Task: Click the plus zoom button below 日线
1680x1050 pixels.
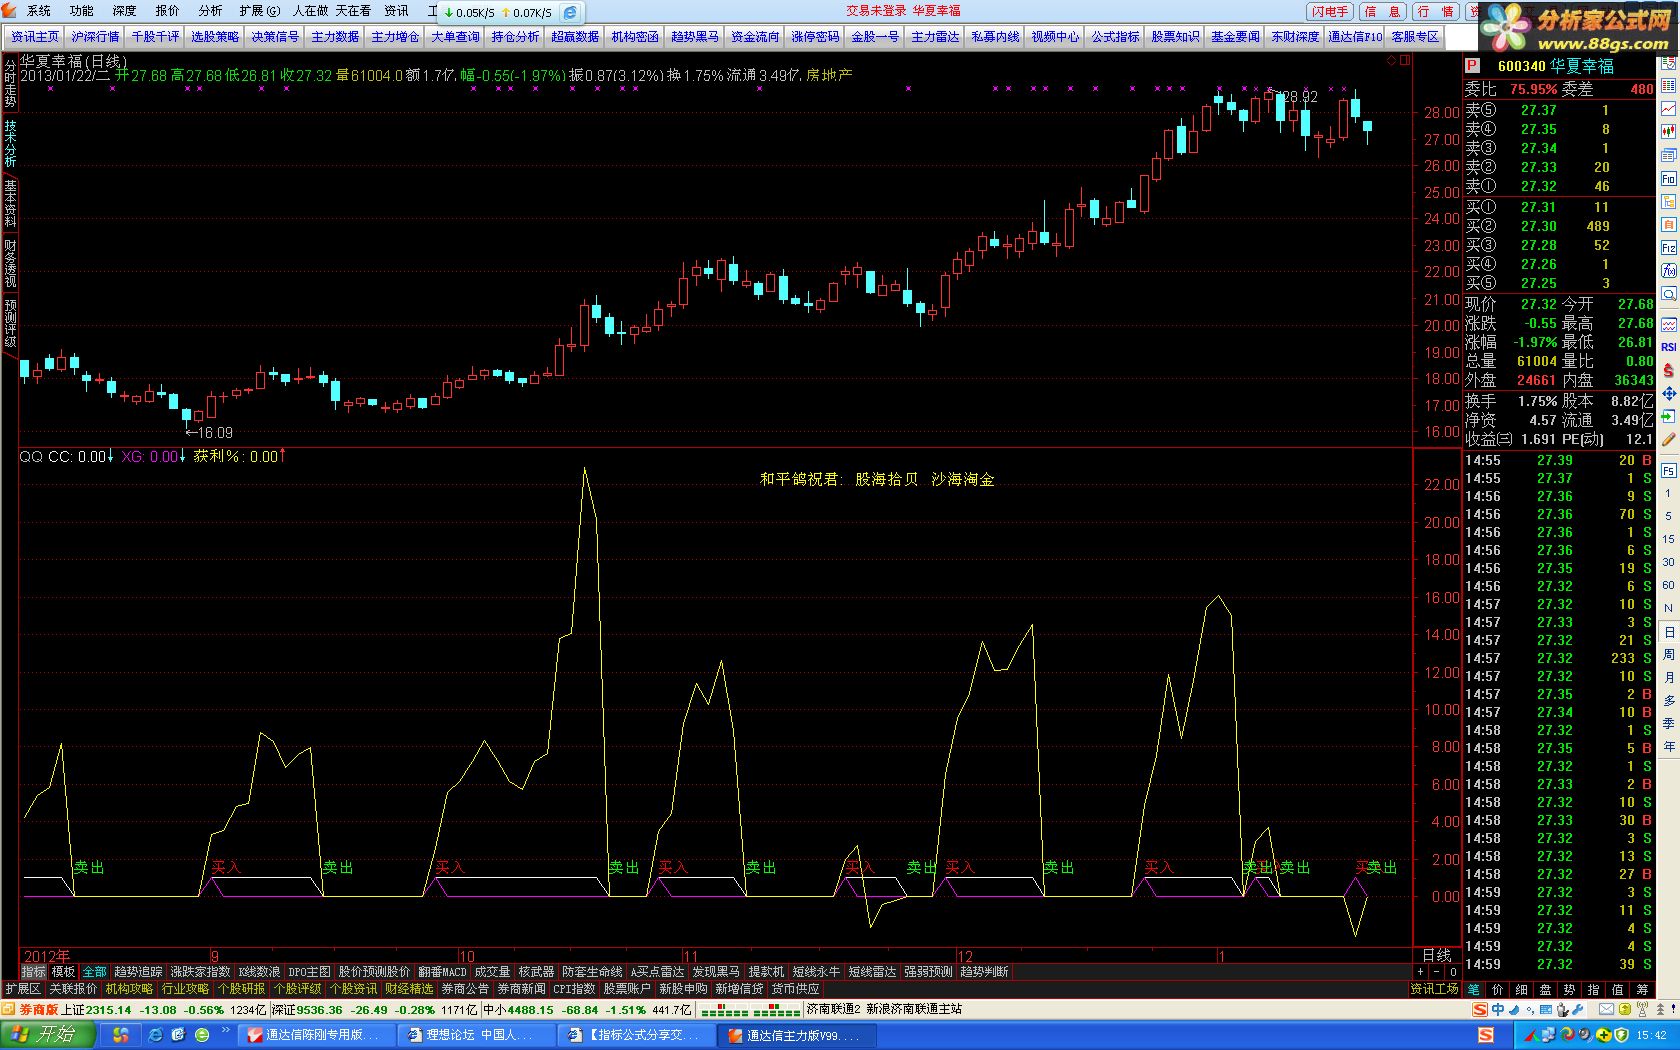Action: coord(1420,972)
